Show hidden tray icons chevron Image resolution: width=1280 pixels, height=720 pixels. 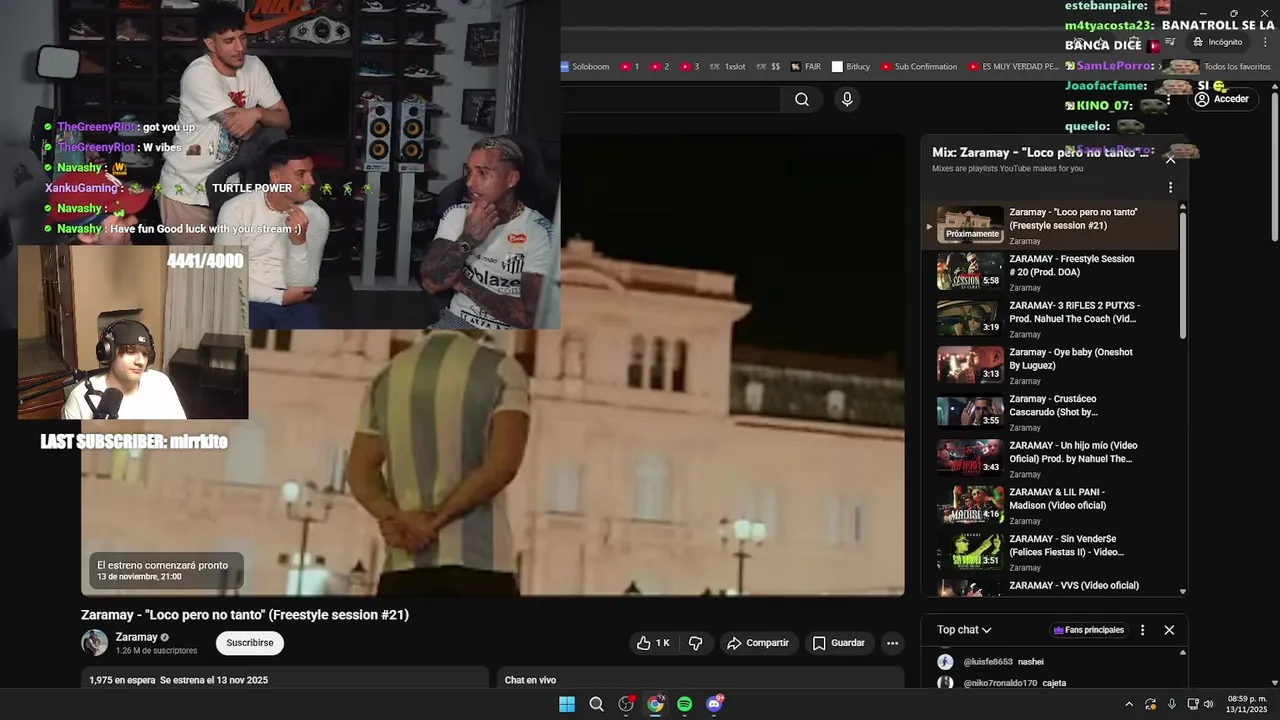[1129, 704]
